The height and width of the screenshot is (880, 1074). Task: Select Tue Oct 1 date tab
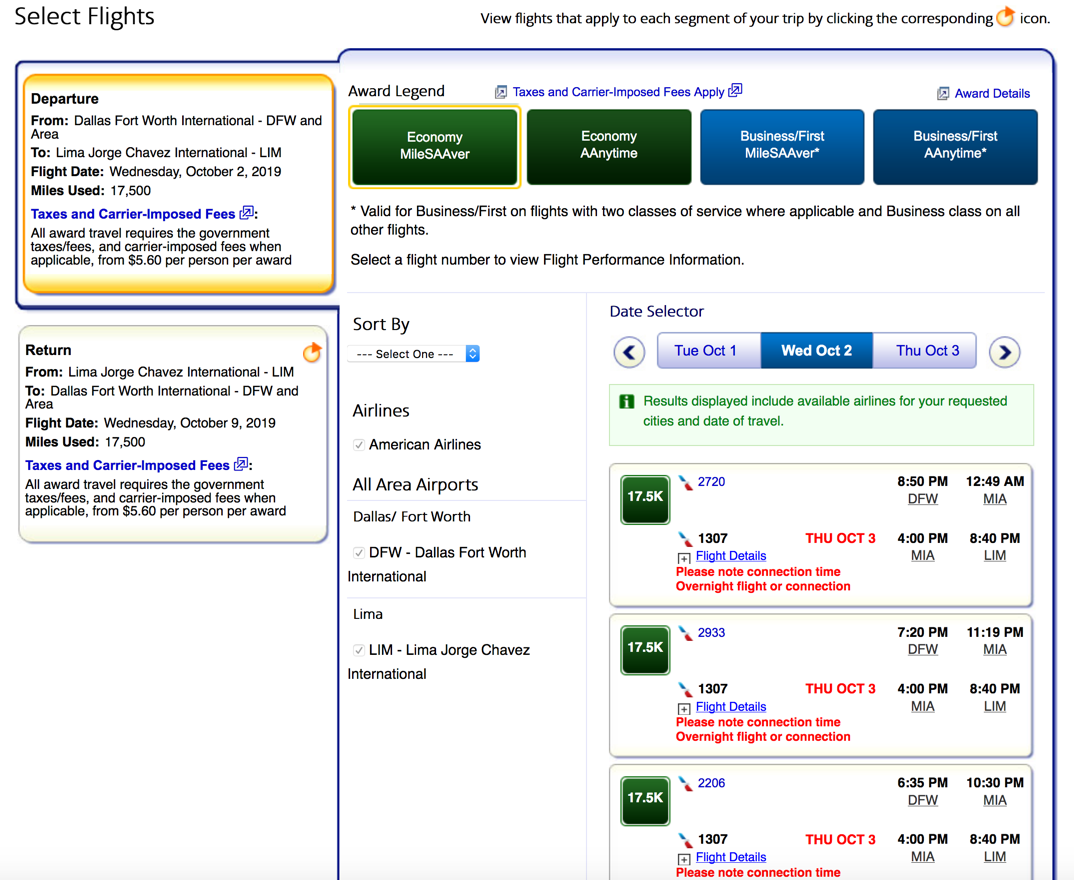click(709, 351)
